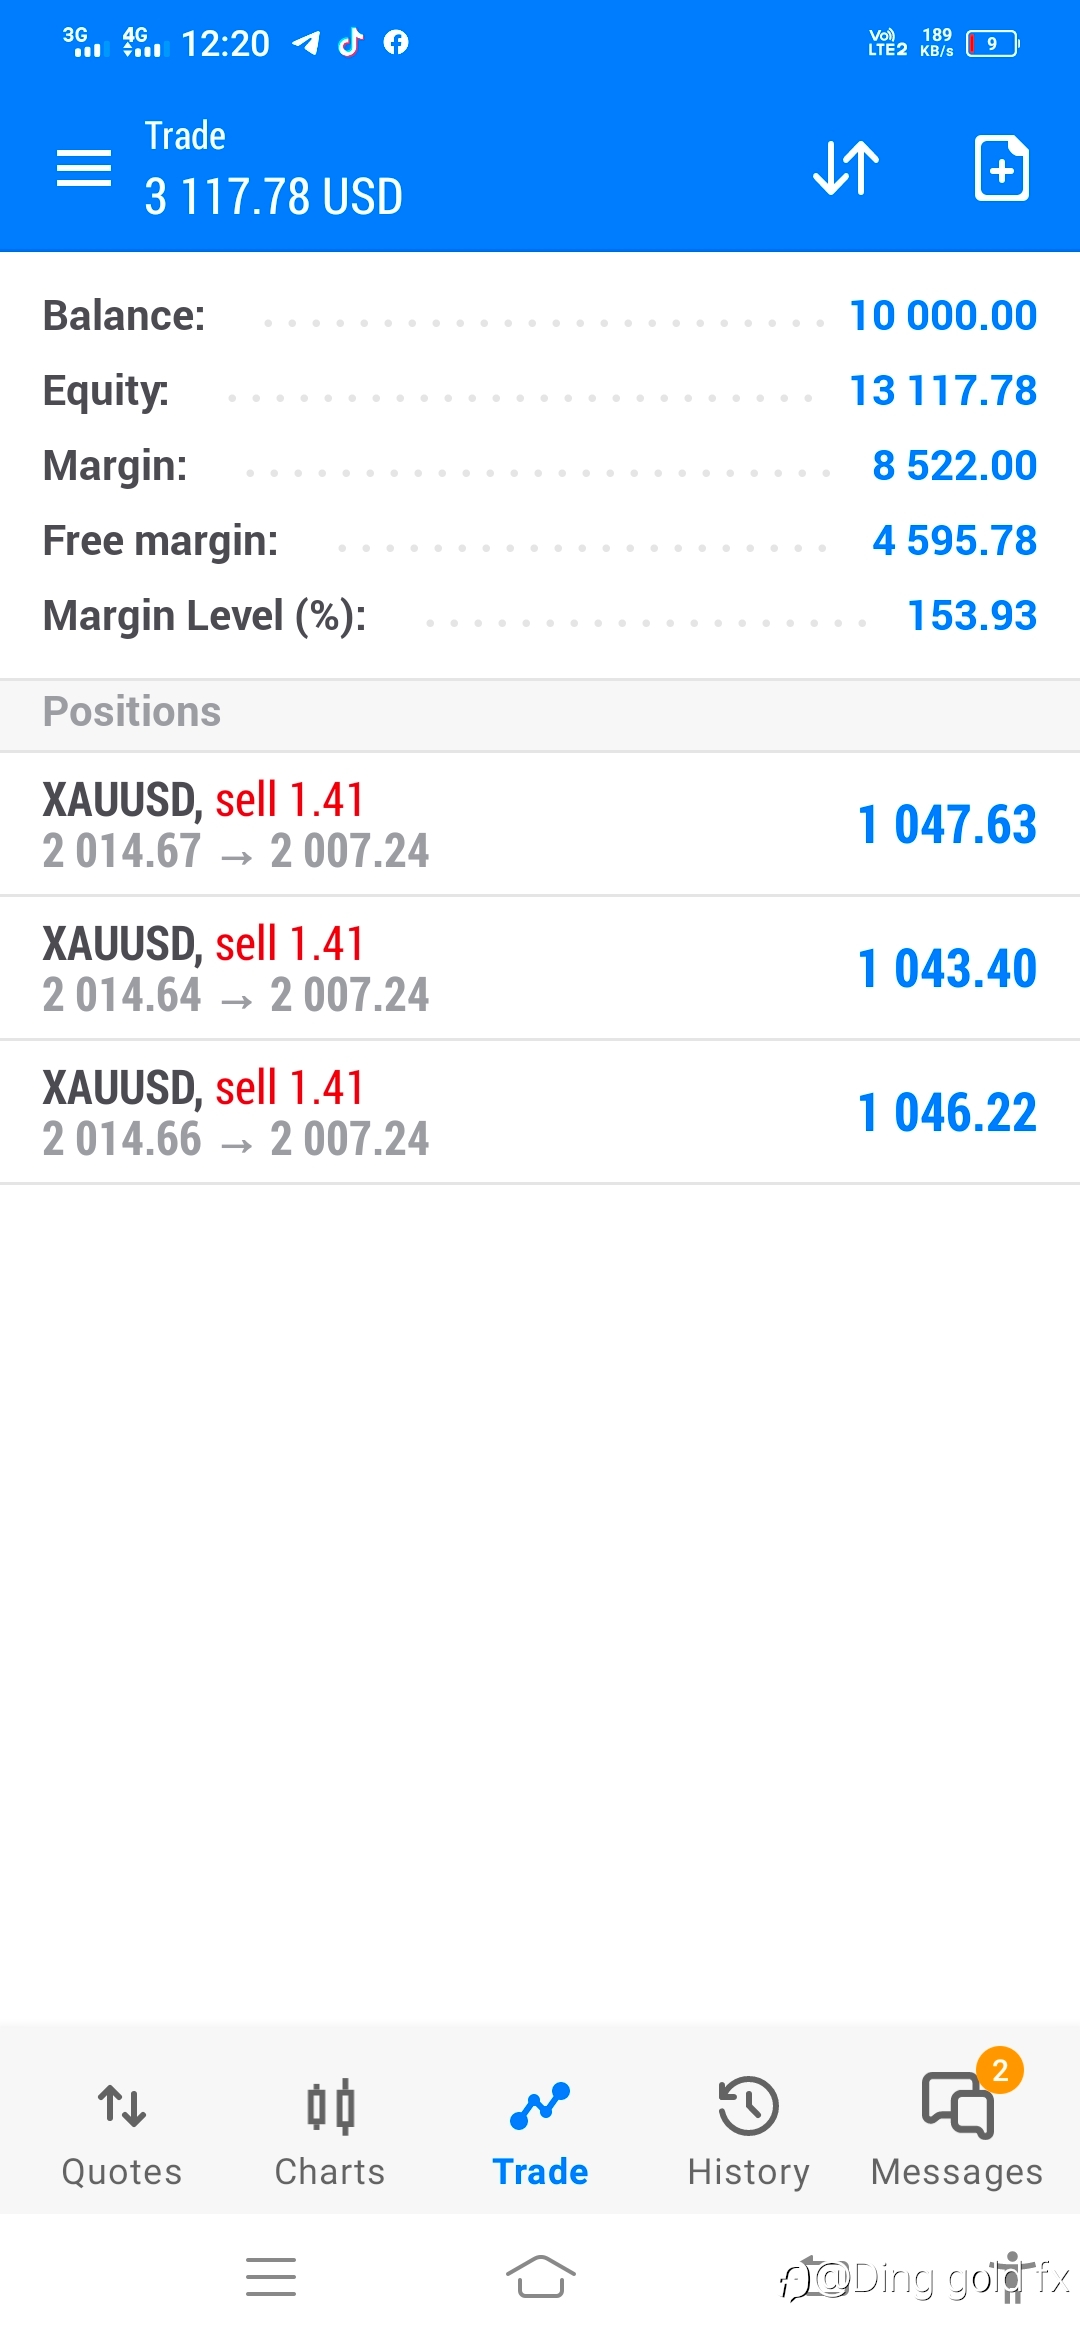Tap the profit value 1 047.63
Viewport: 1080px width, 2340px height.
pyautogui.click(x=947, y=825)
